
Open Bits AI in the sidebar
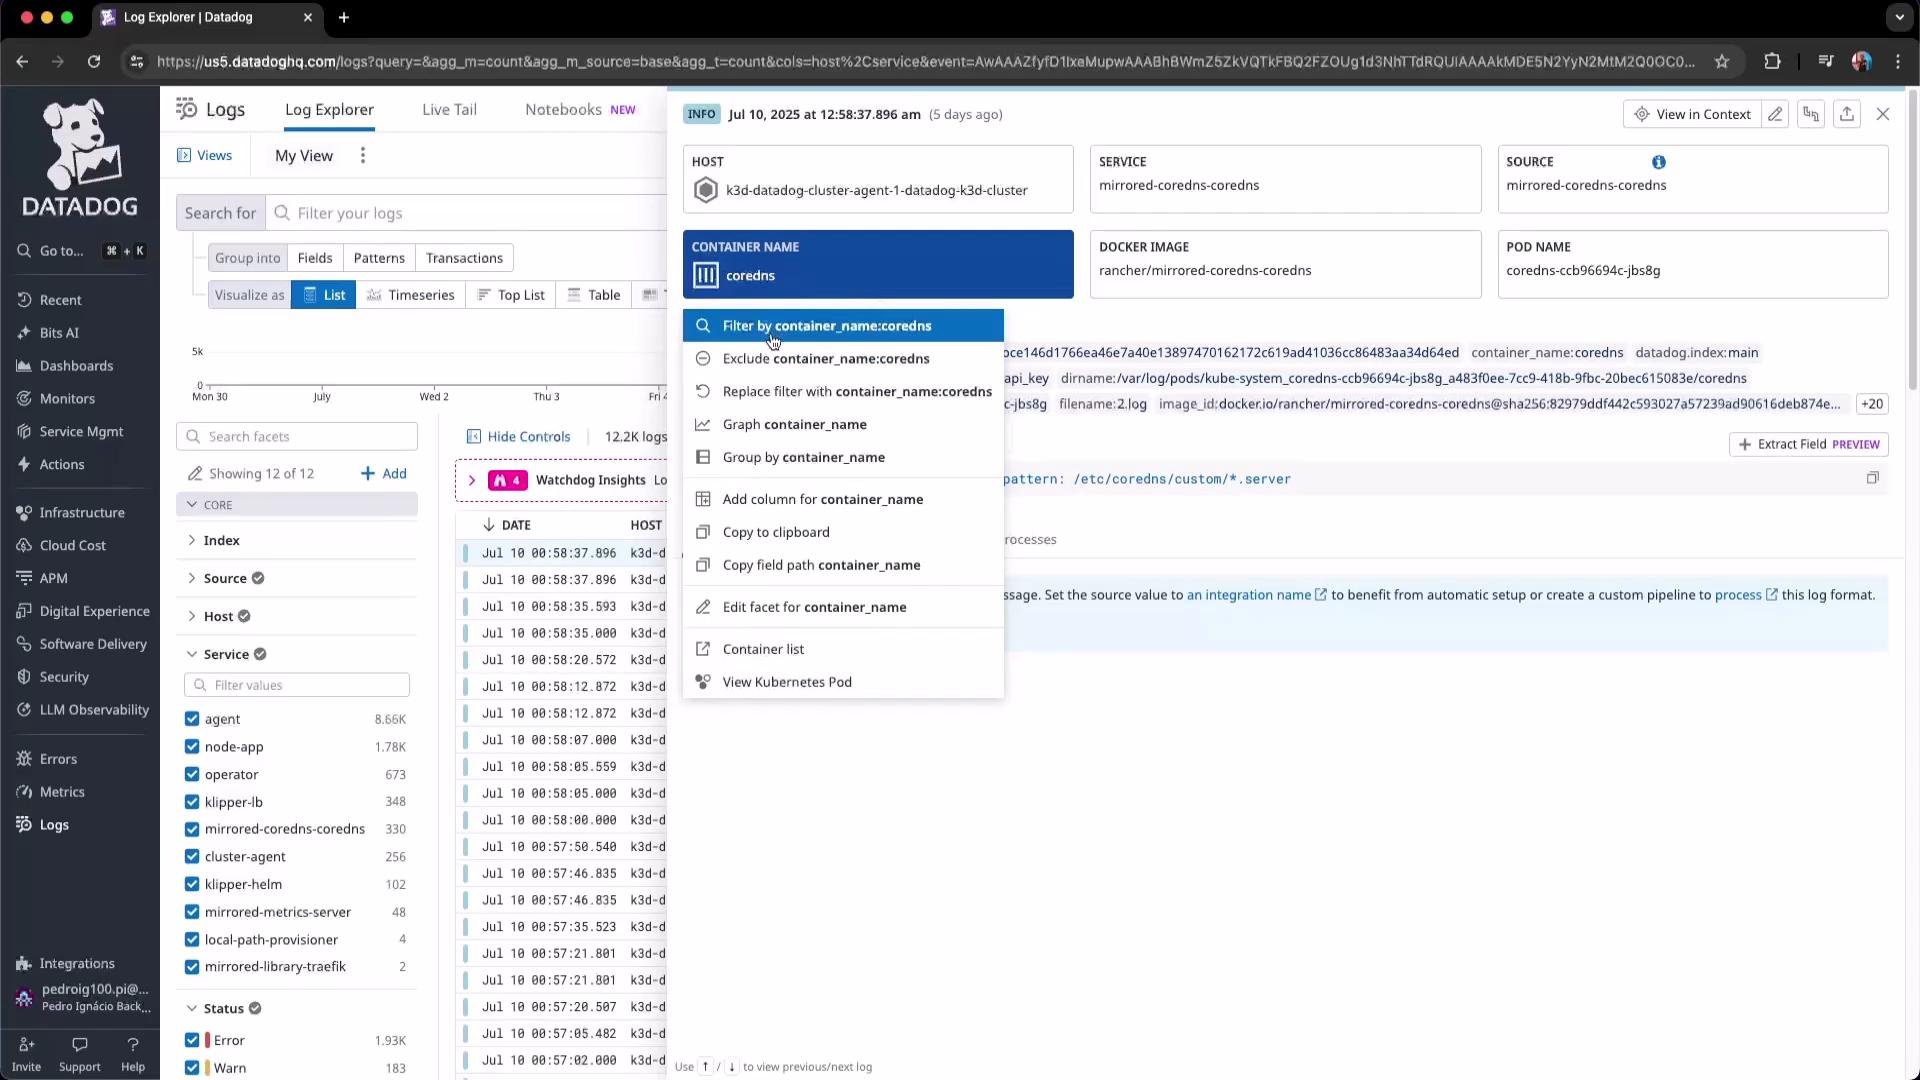click(58, 333)
